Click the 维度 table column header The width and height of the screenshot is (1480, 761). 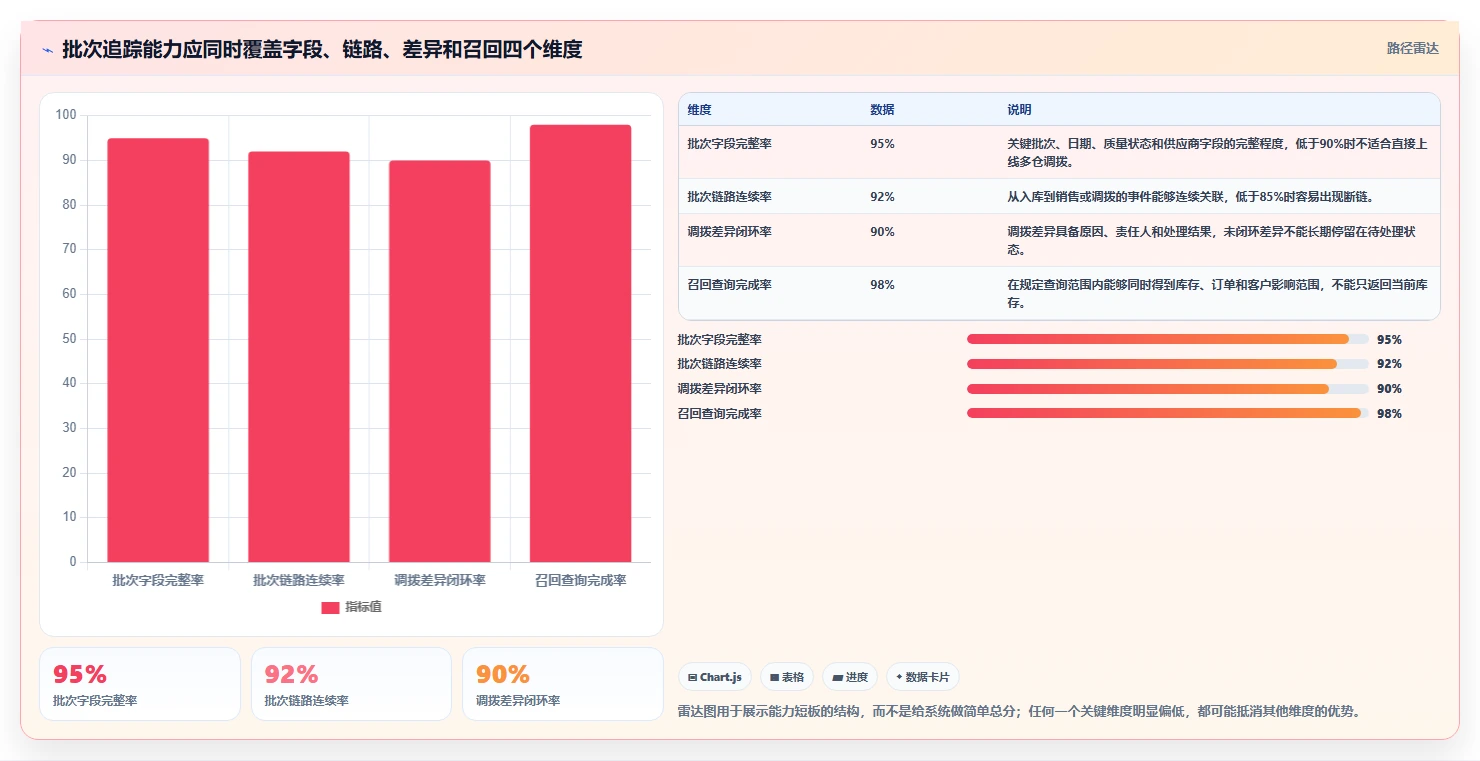tap(699, 110)
